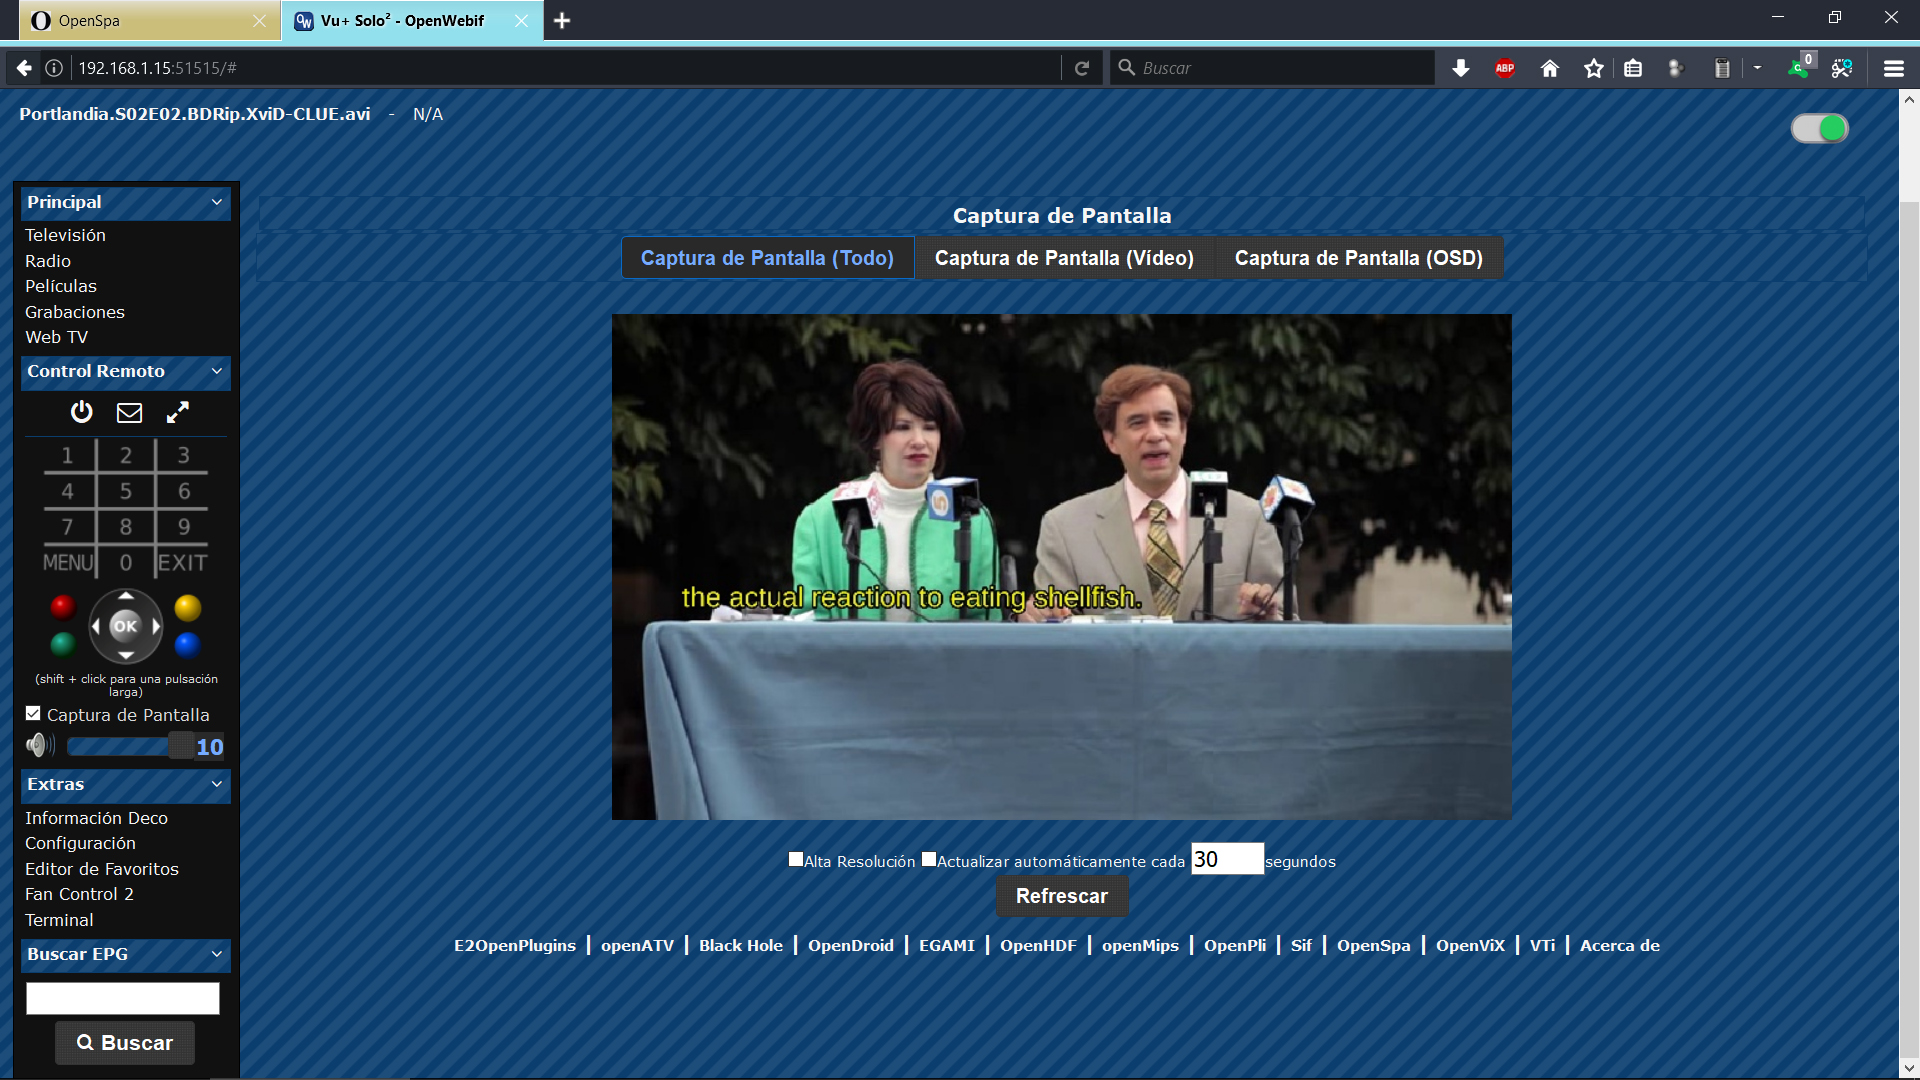1920x1080 pixels.
Task: Click the remote EXIT key
Action: click(183, 563)
